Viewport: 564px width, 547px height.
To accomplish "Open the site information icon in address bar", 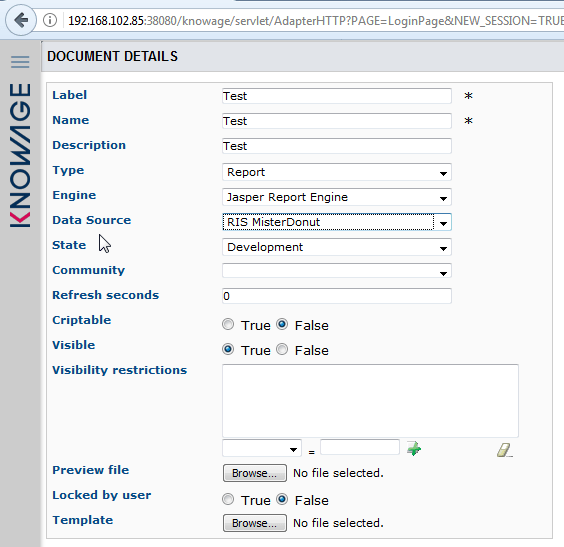I will pos(50,20).
